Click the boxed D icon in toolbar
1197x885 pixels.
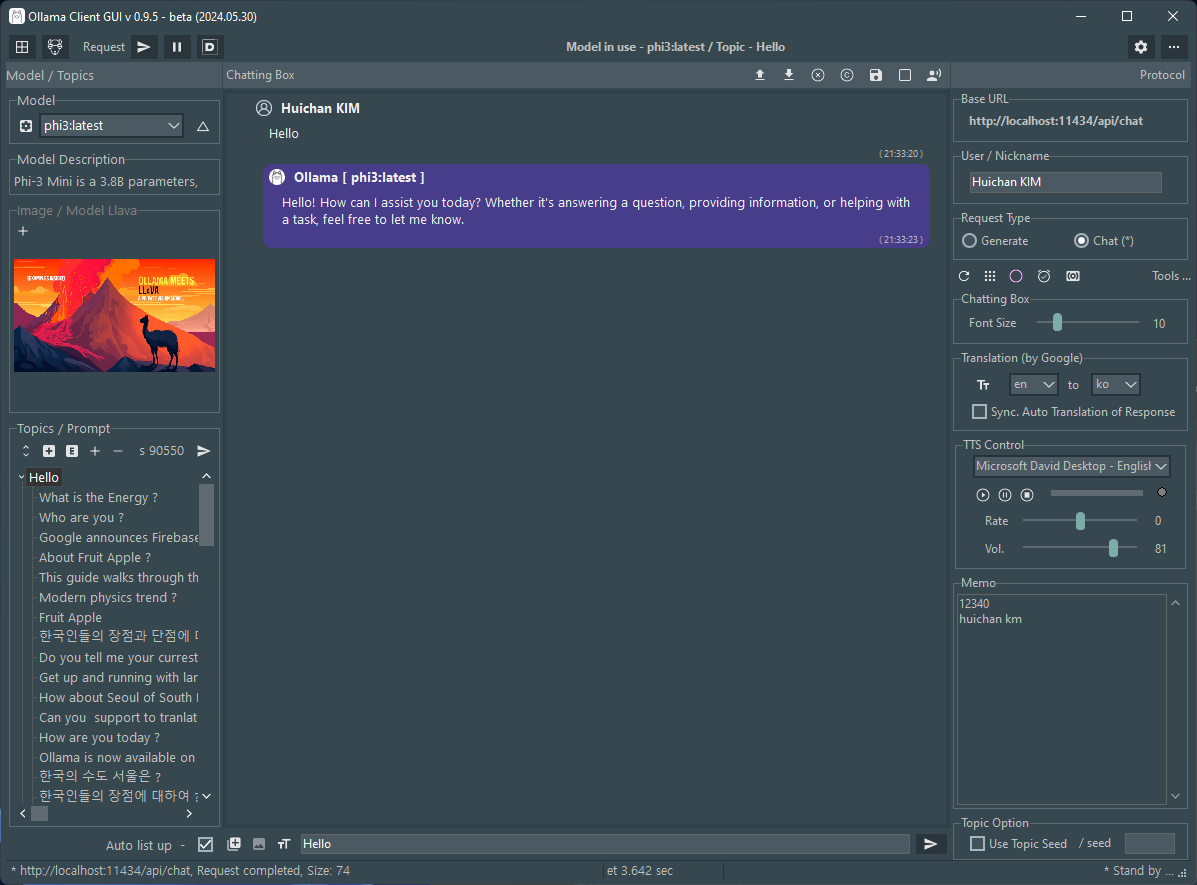click(x=209, y=47)
